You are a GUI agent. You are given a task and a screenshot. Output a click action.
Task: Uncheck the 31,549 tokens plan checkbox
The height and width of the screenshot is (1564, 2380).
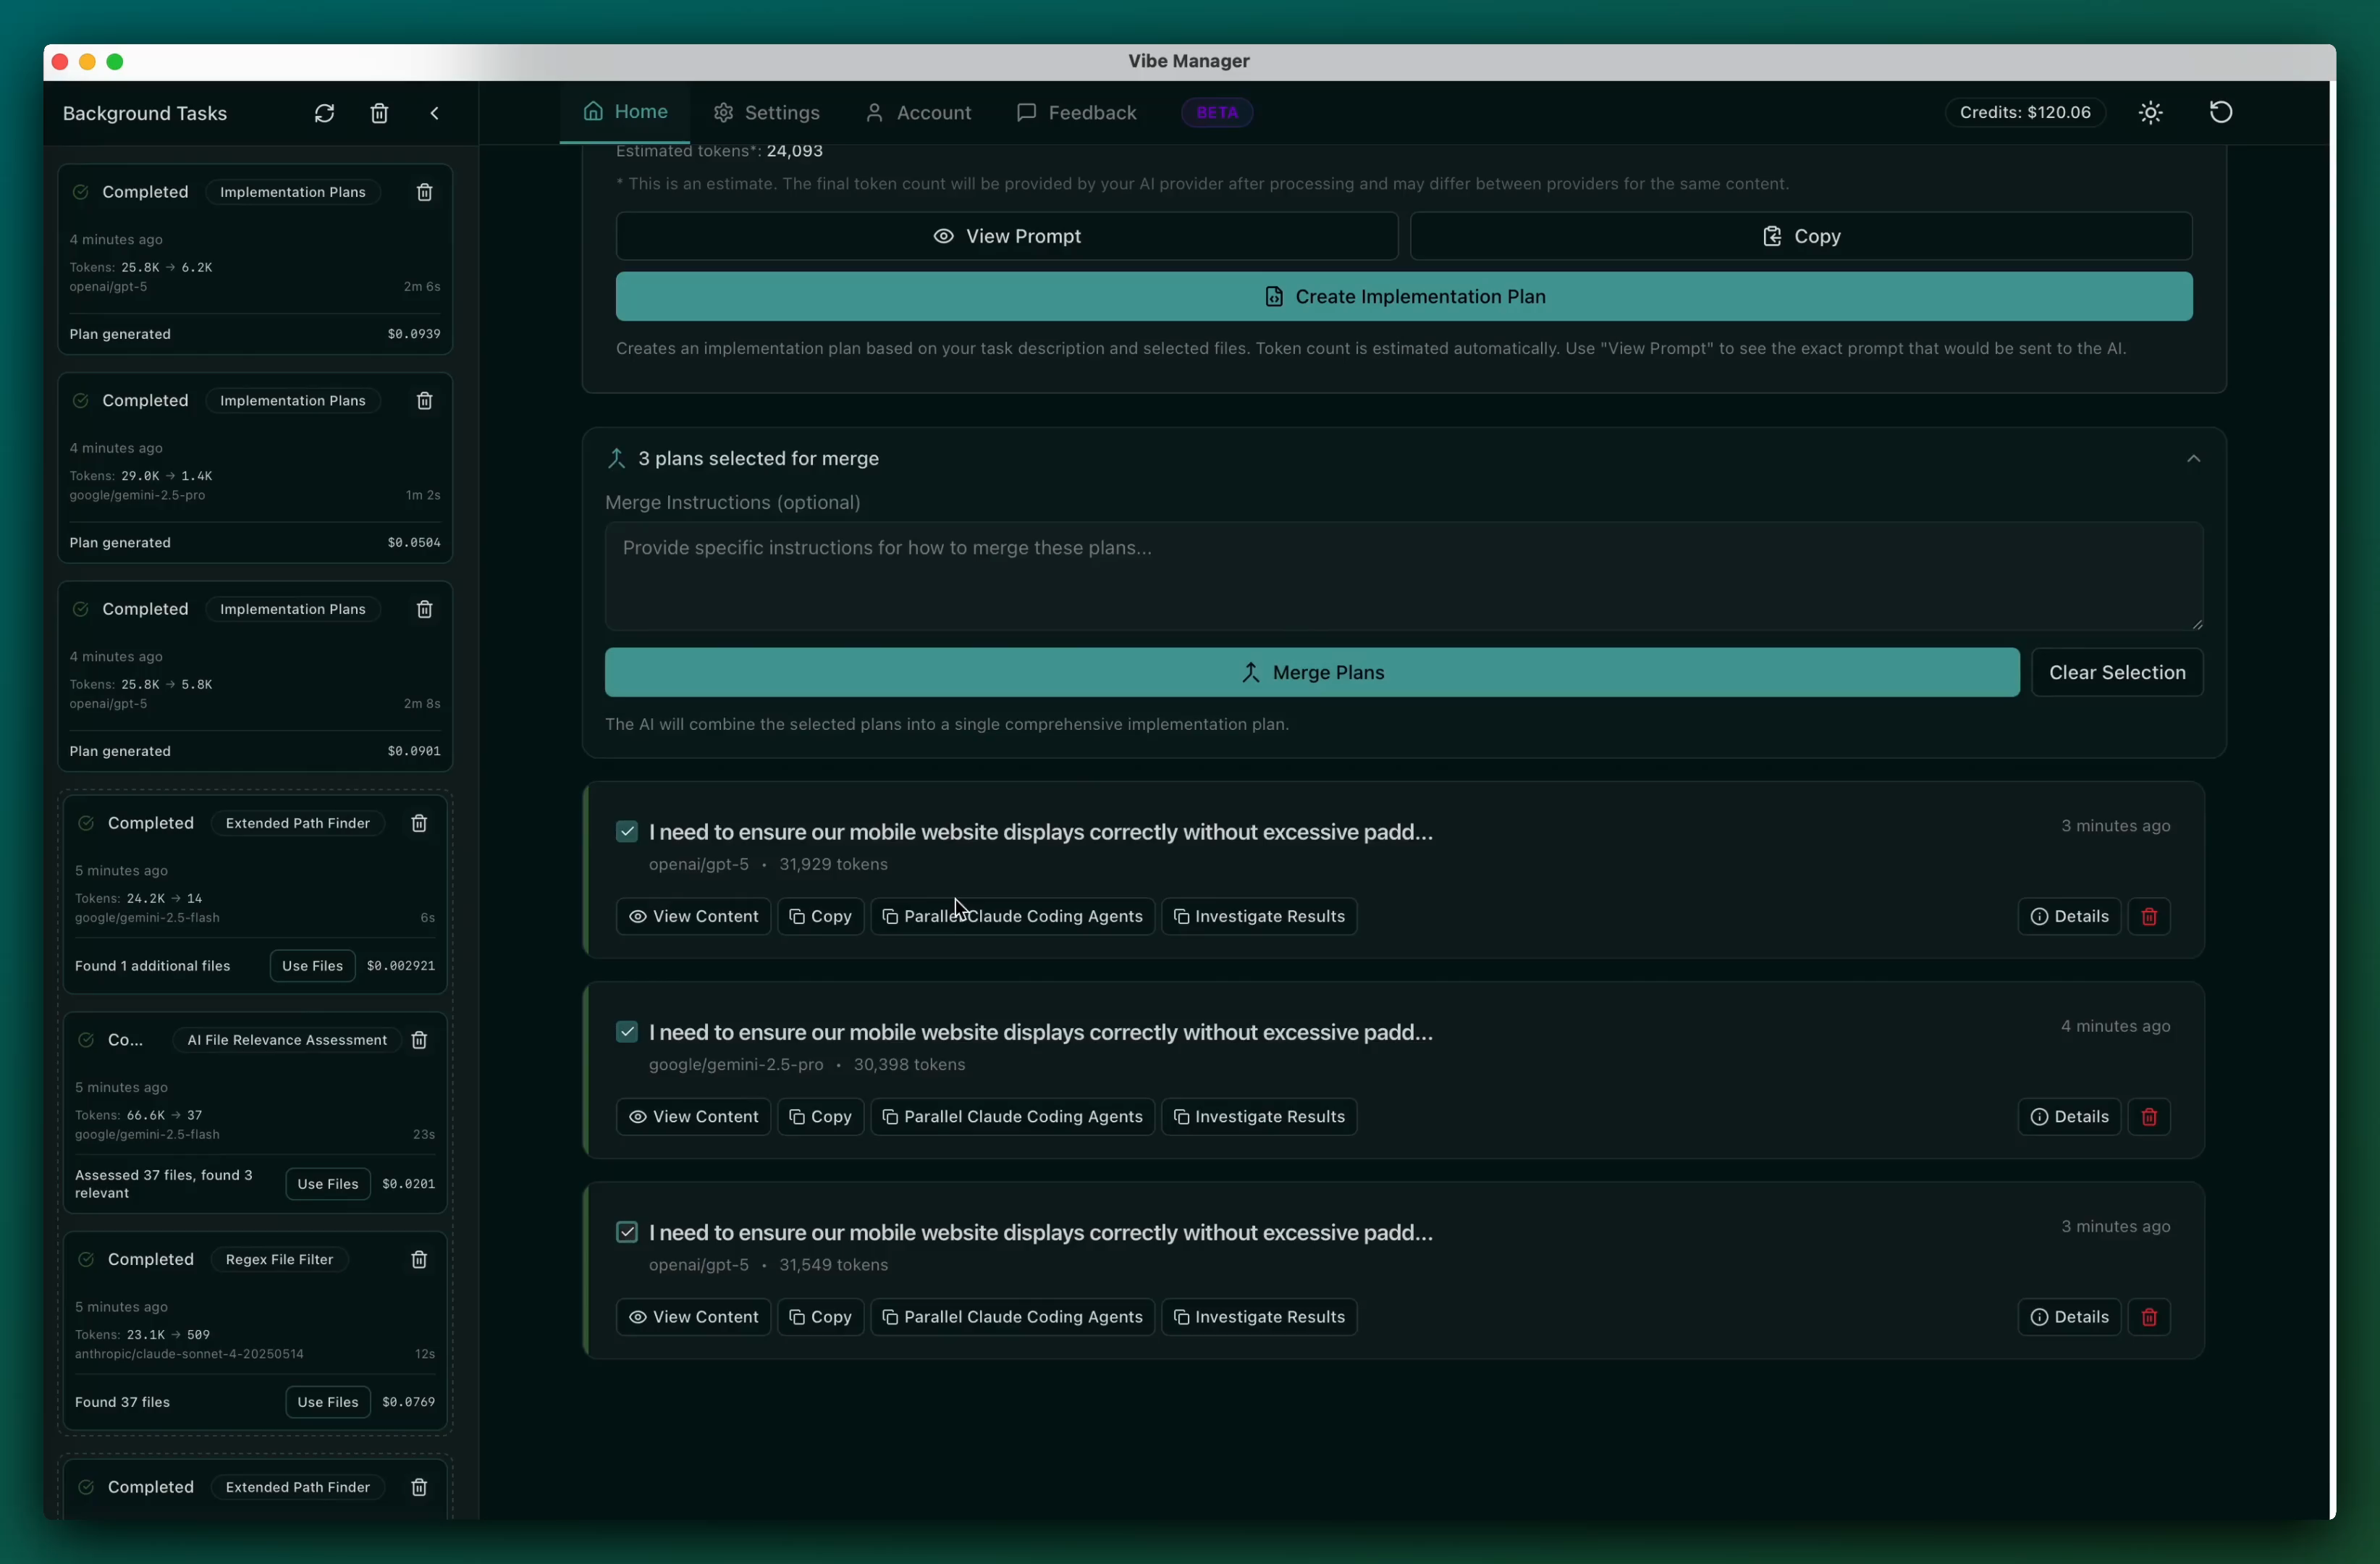[x=627, y=1232]
